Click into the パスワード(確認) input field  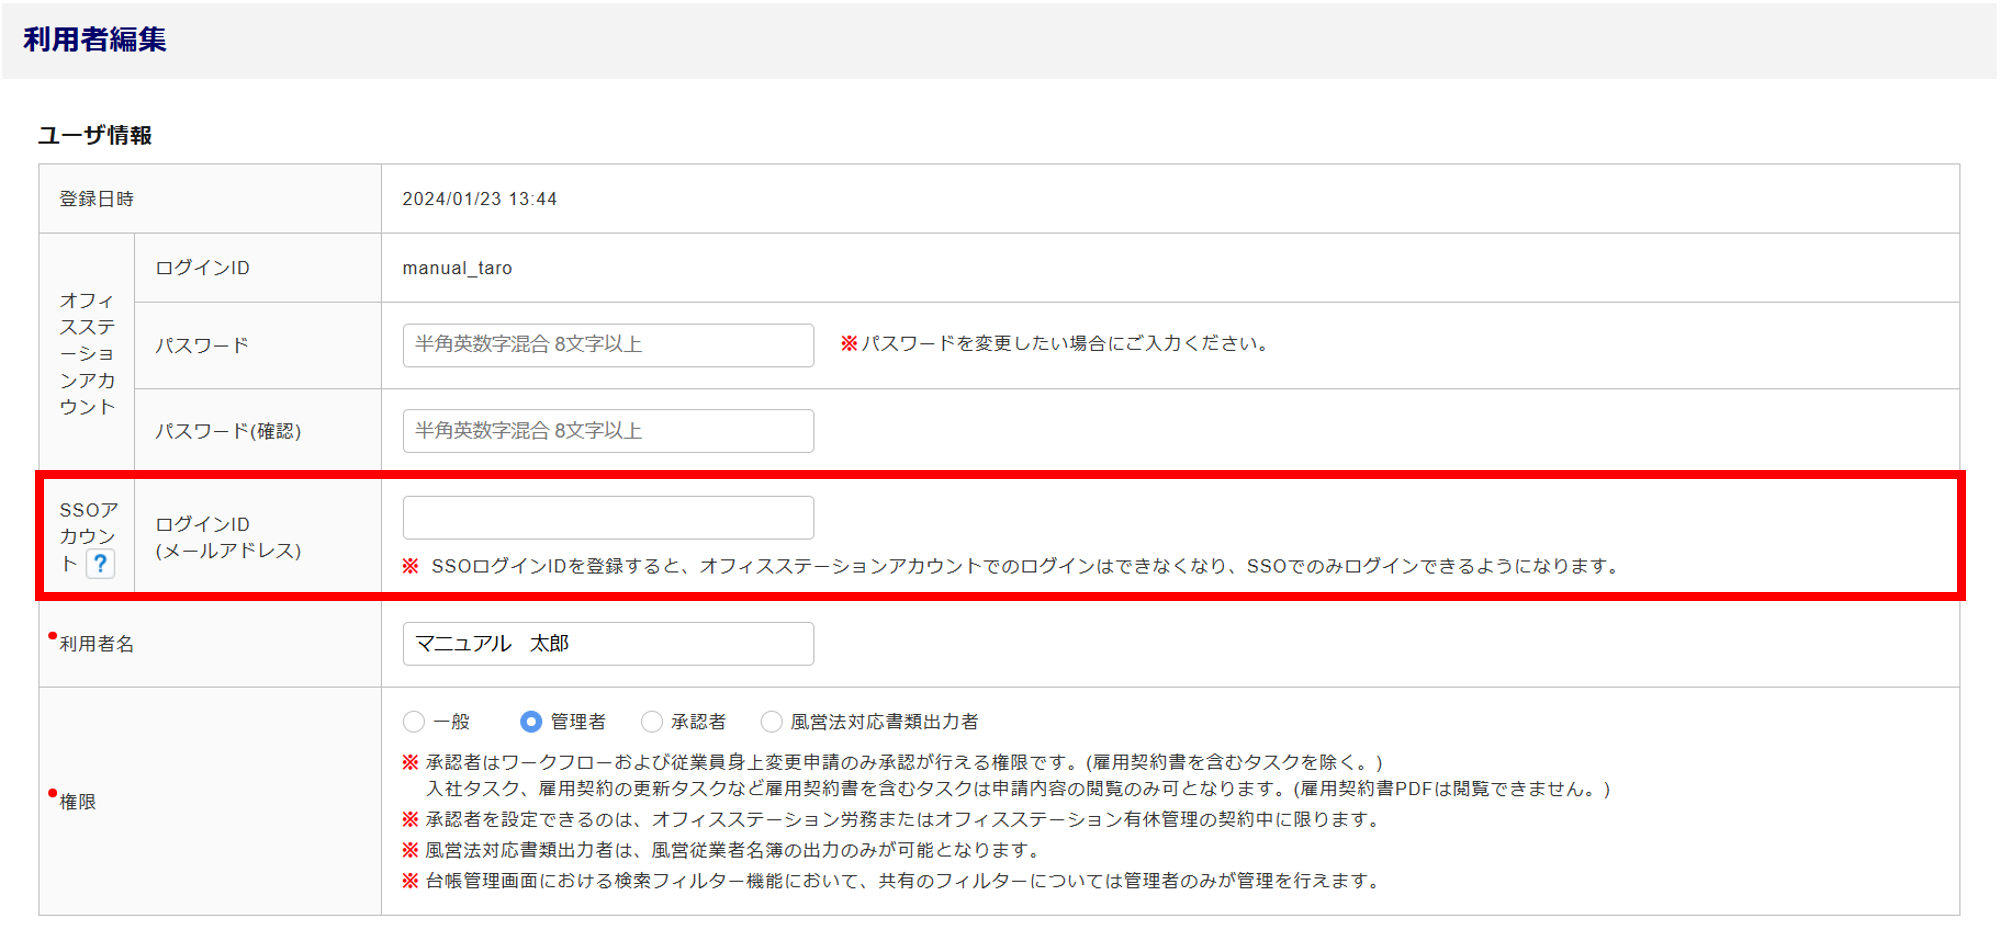608,431
